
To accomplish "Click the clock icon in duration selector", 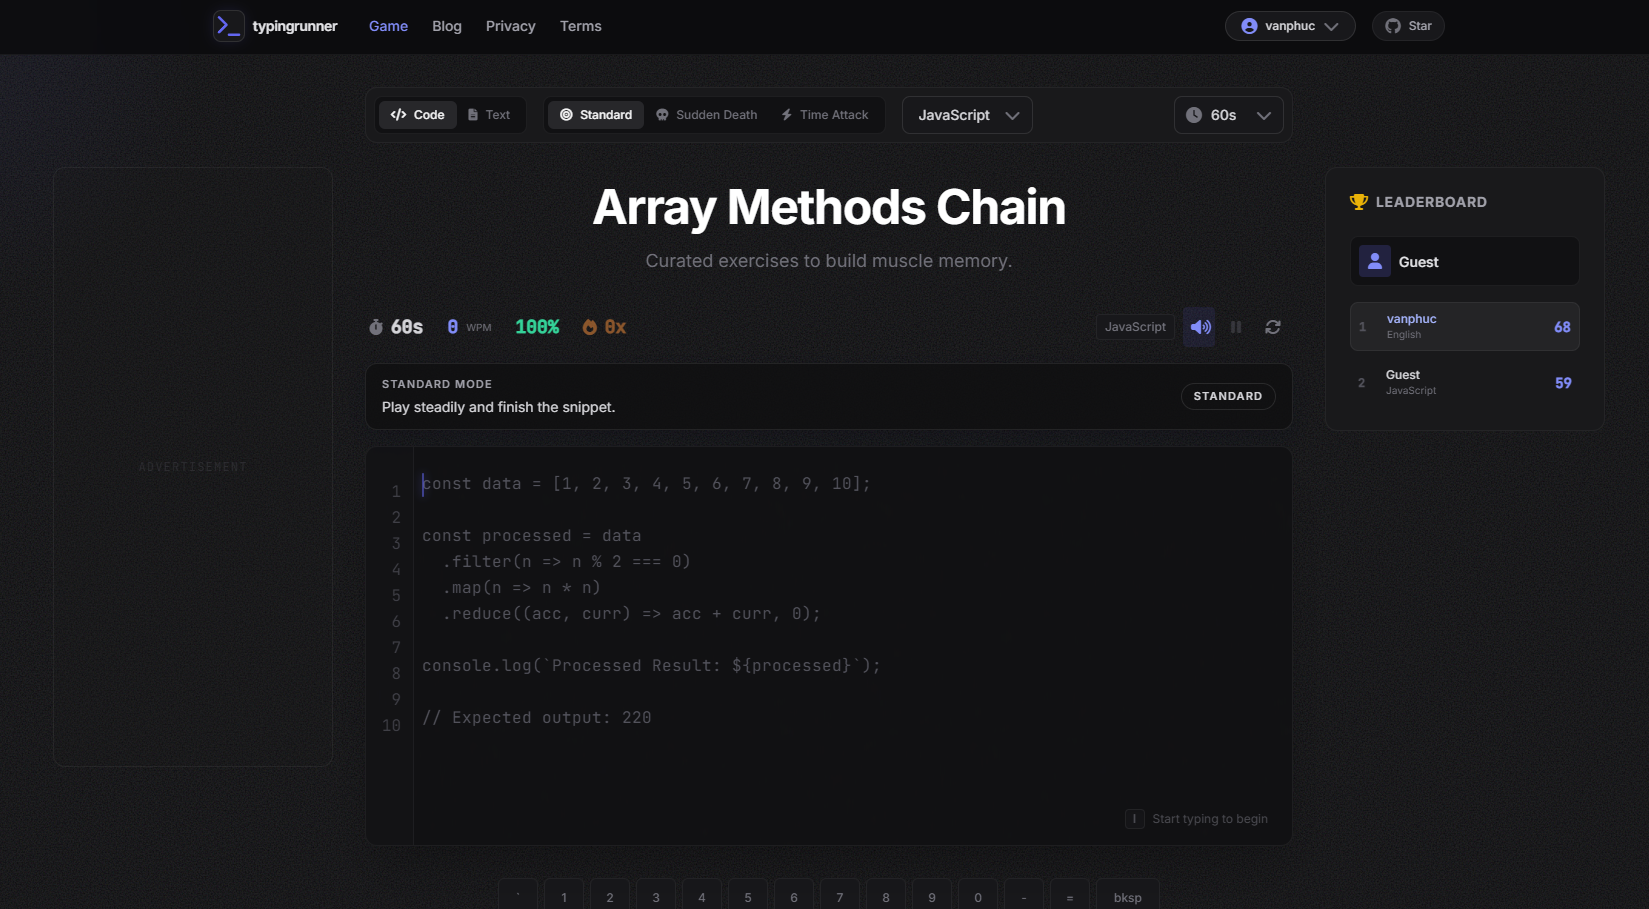I will click(1194, 115).
